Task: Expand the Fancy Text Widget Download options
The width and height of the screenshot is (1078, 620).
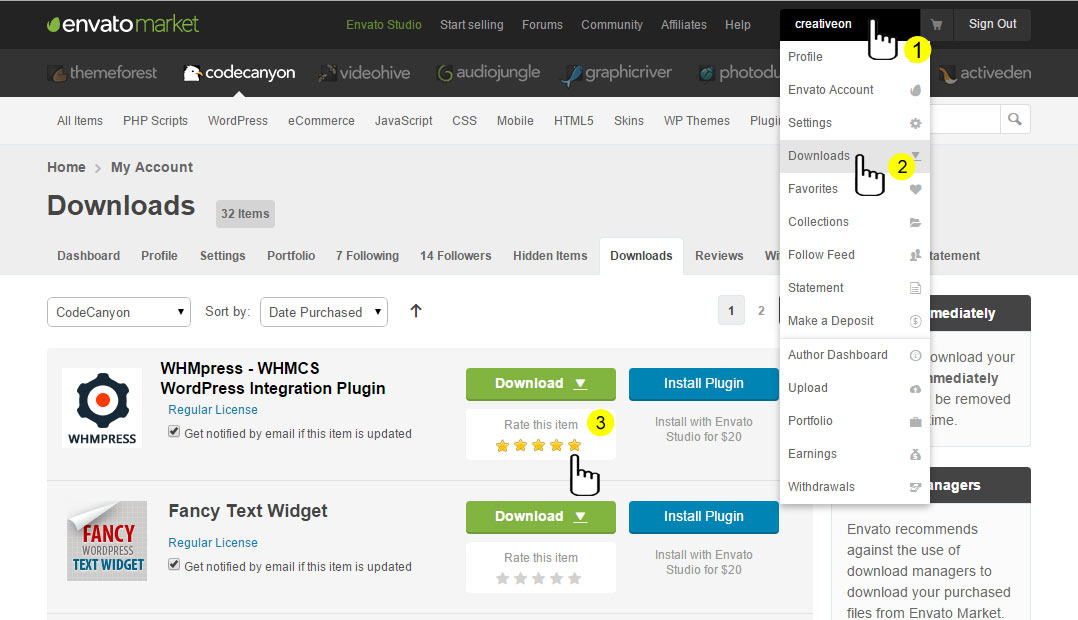Action: point(581,517)
